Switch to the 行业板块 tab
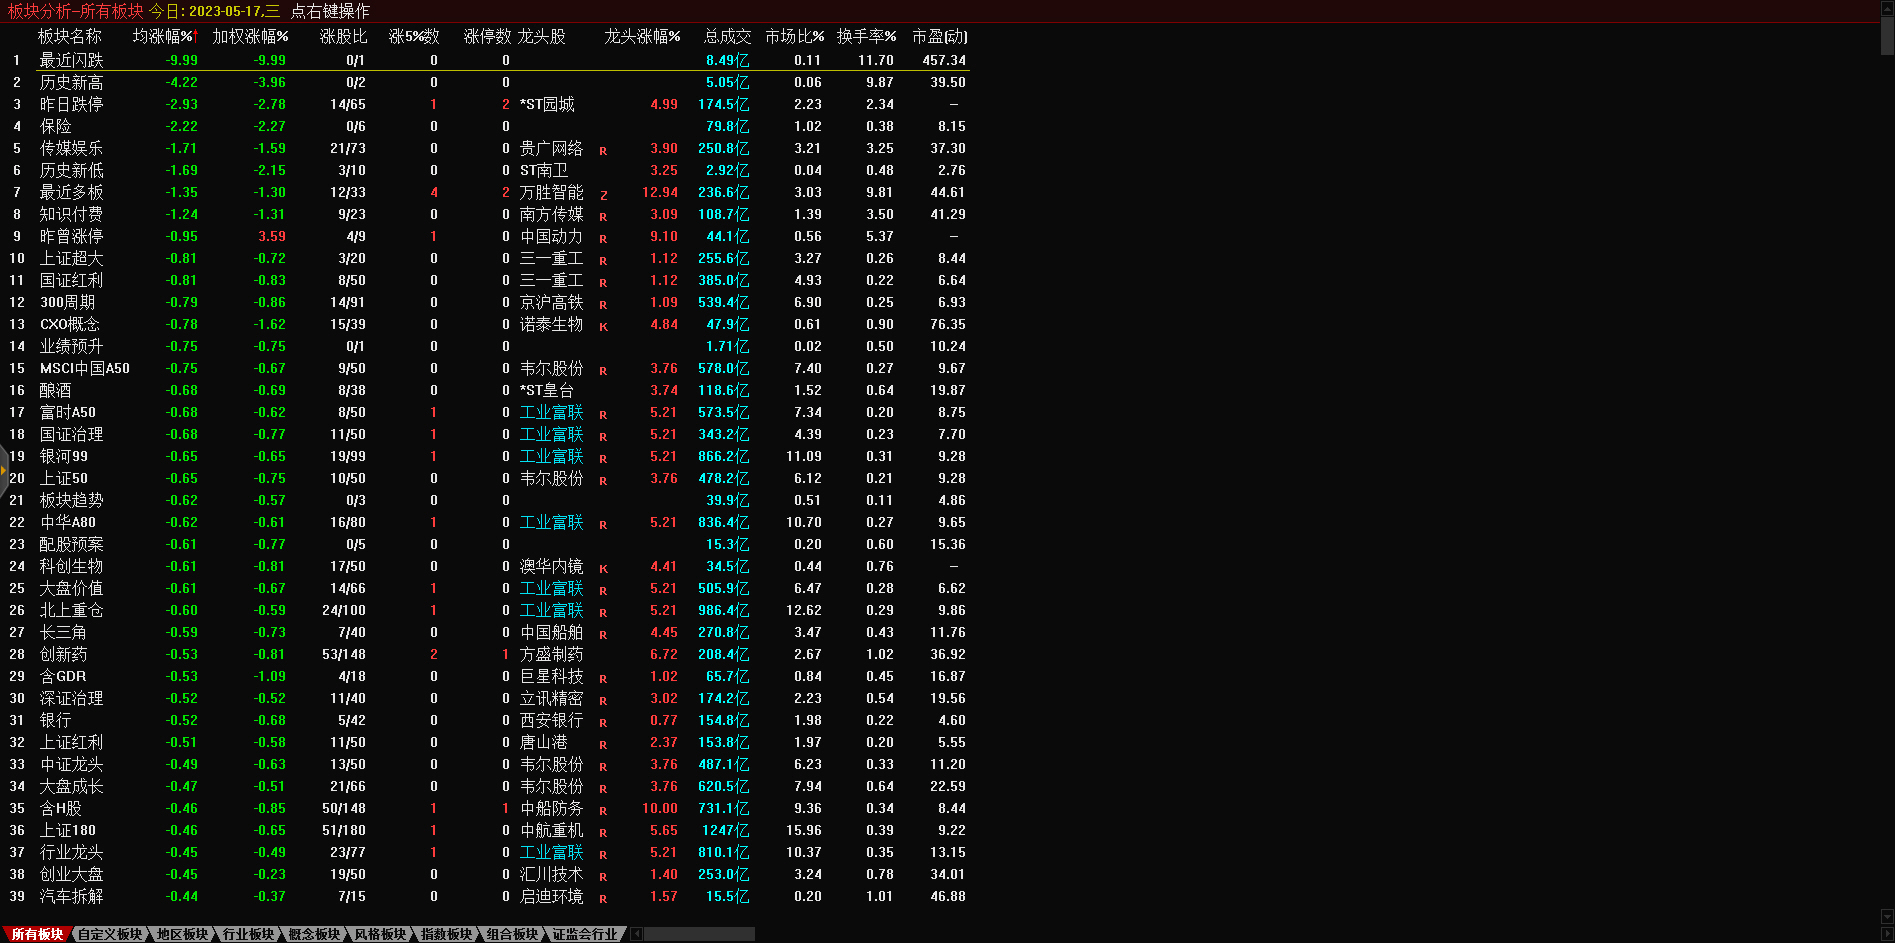1895x943 pixels. (248, 934)
